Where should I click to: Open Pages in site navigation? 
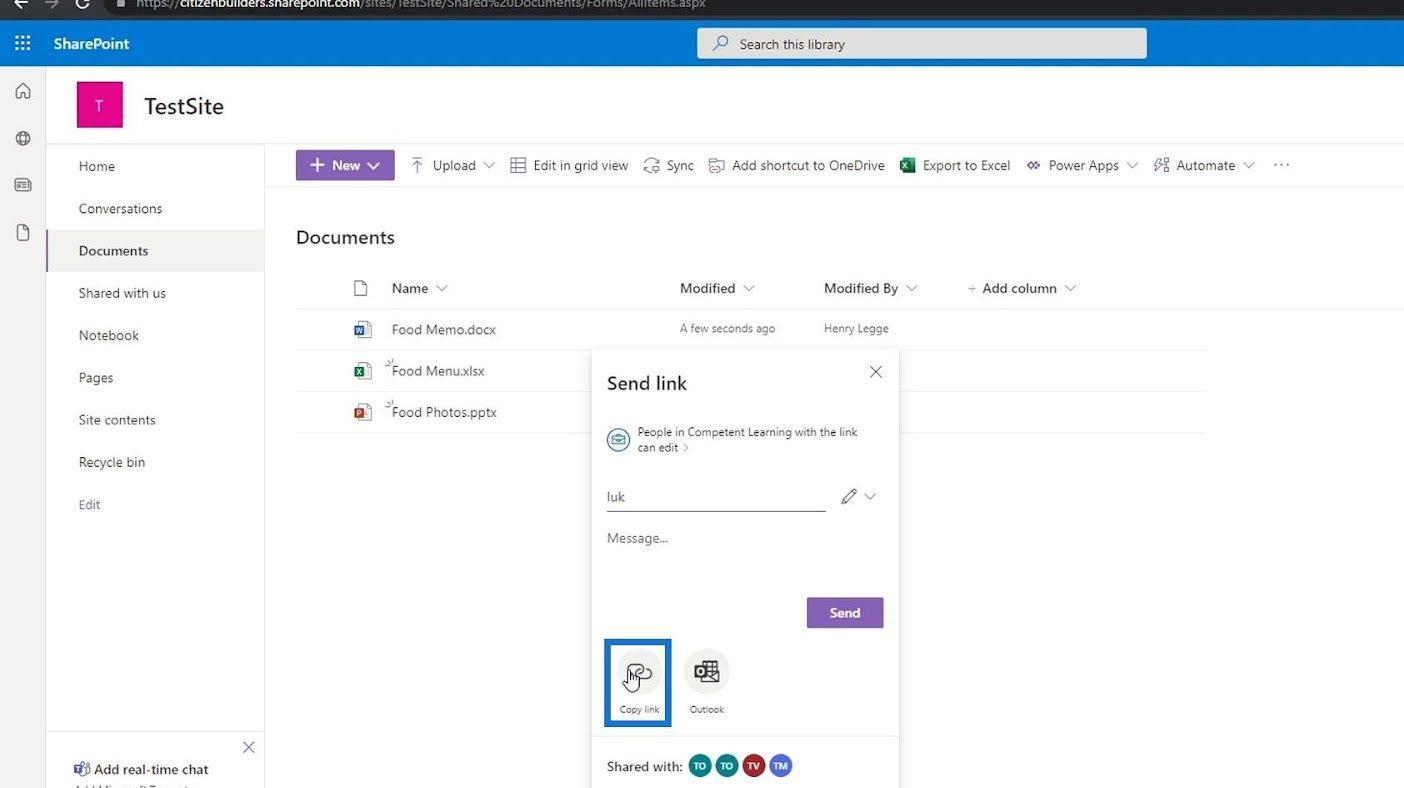[96, 377]
